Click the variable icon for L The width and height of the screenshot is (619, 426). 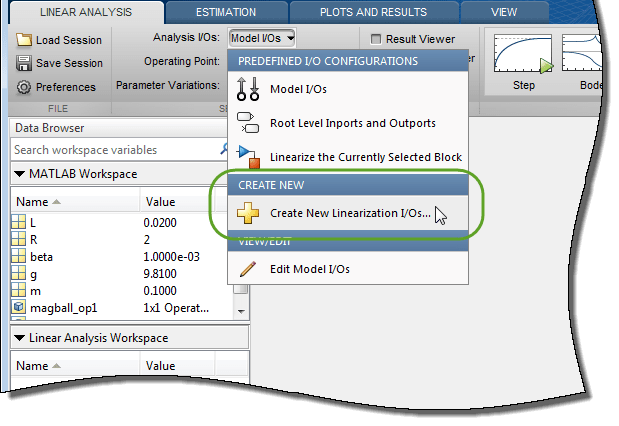pyautogui.click(x=19, y=222)
